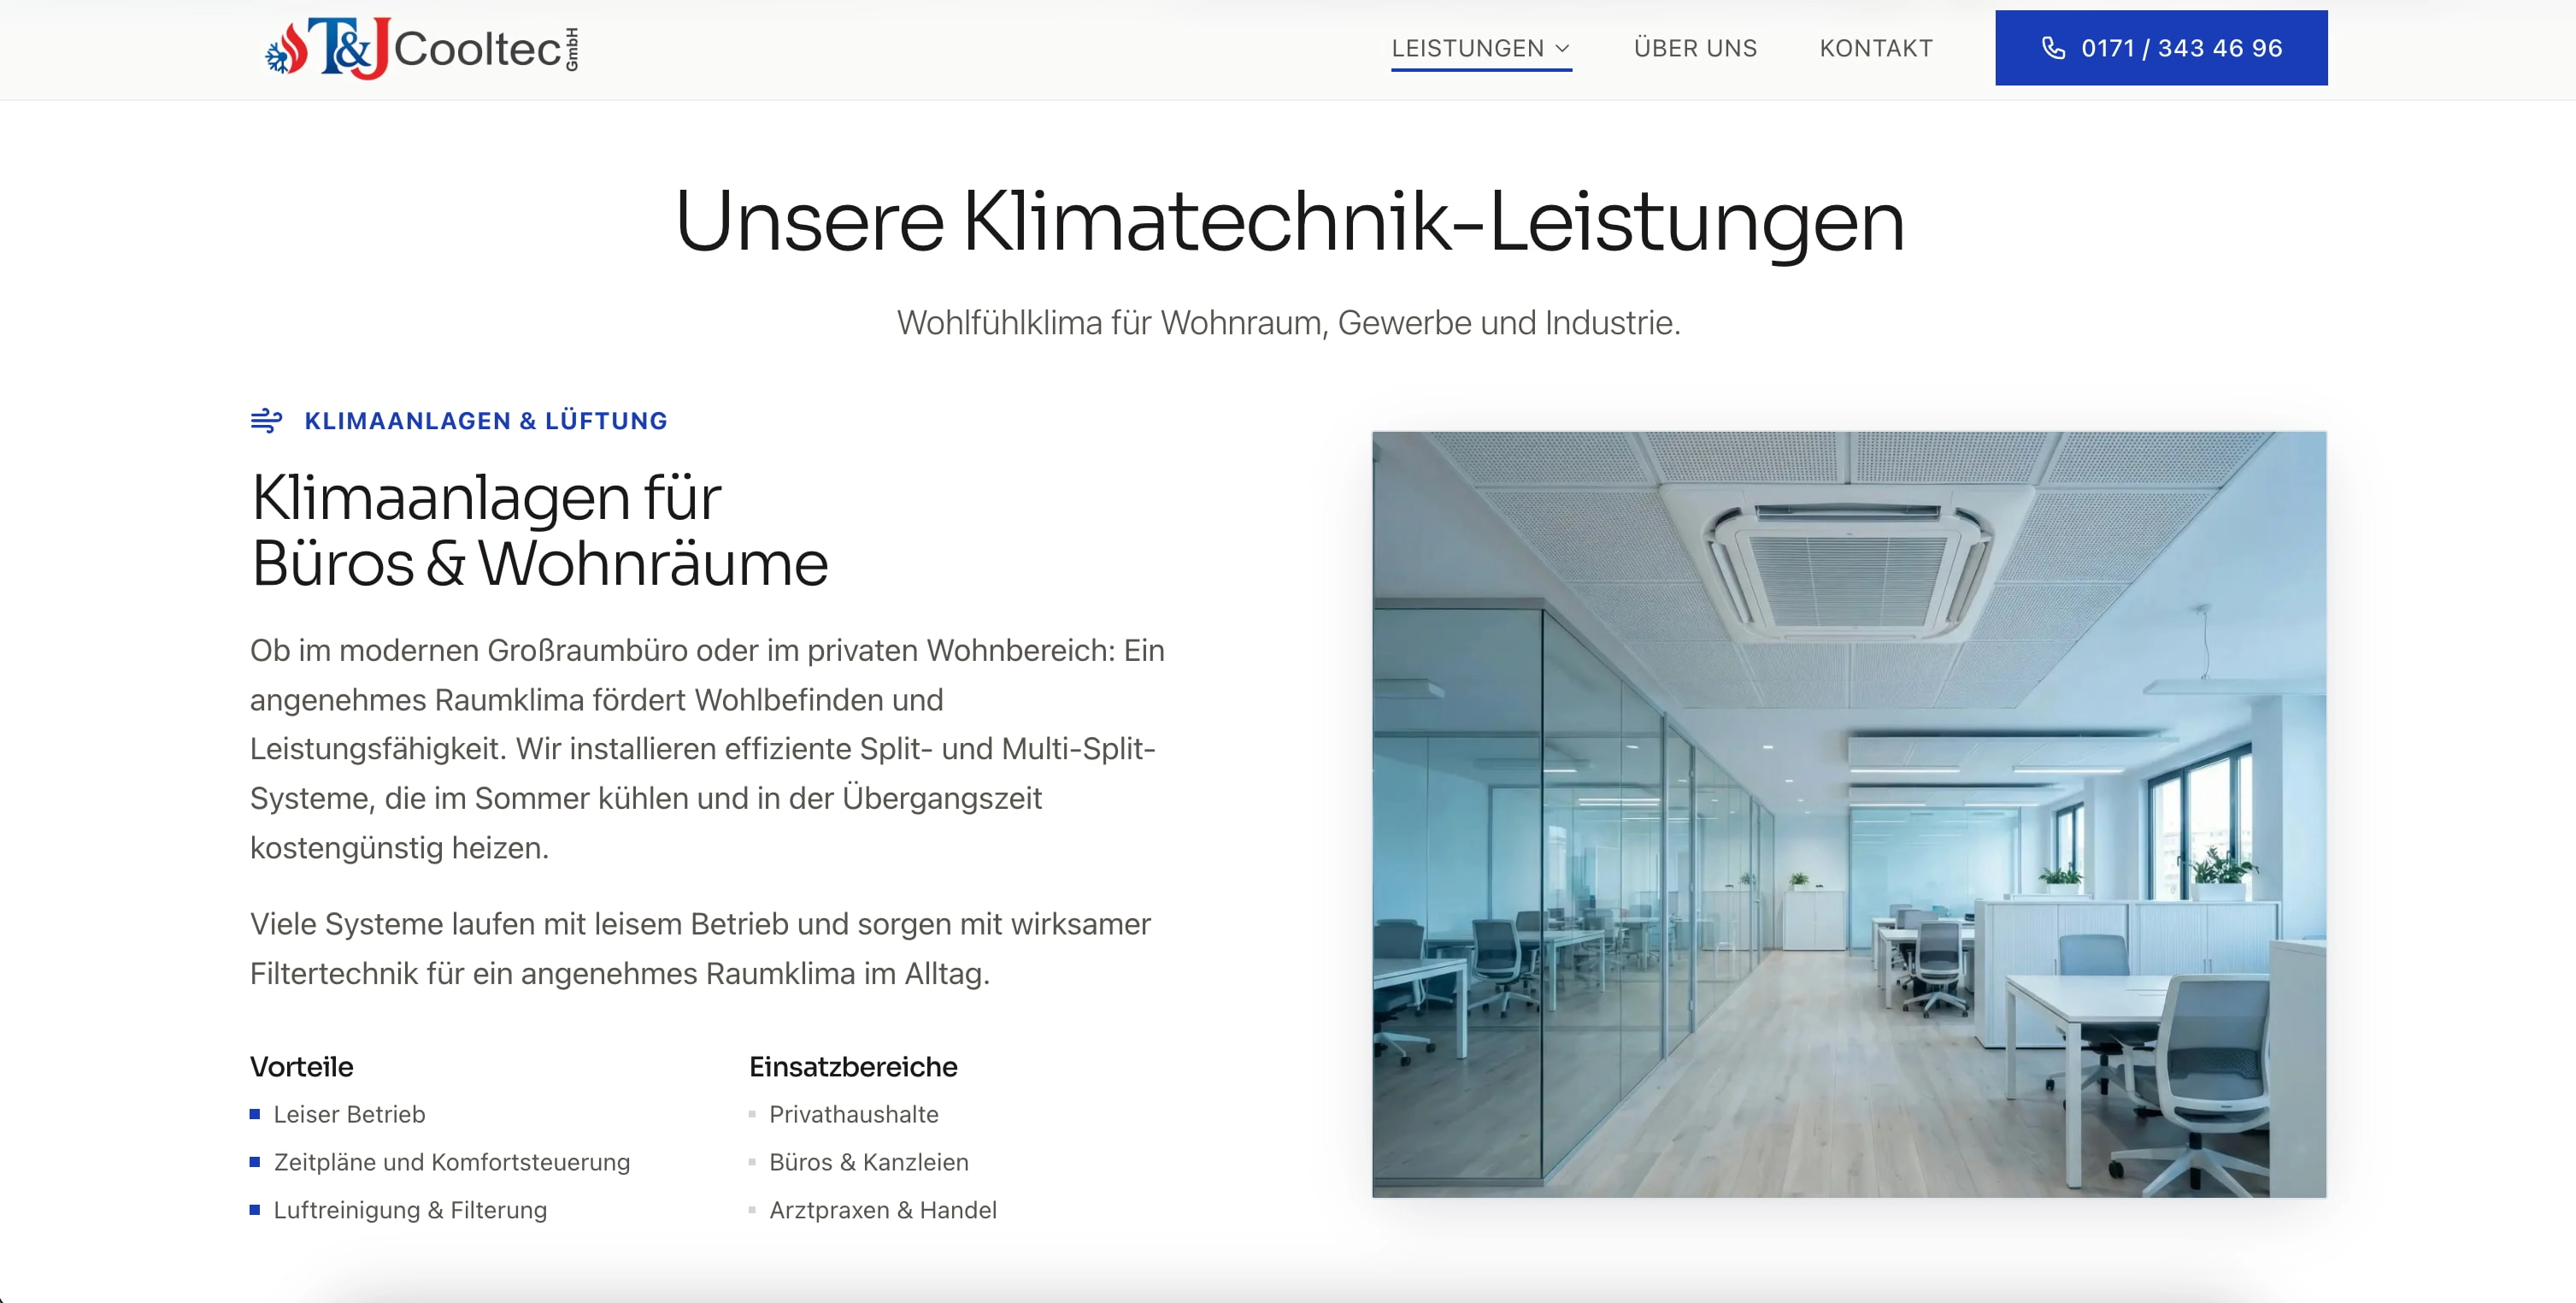Viewport: 2576px width, 1303px height.
Task: Click the 0171 / 343 46 96 call button
Action: (2161, 47)
